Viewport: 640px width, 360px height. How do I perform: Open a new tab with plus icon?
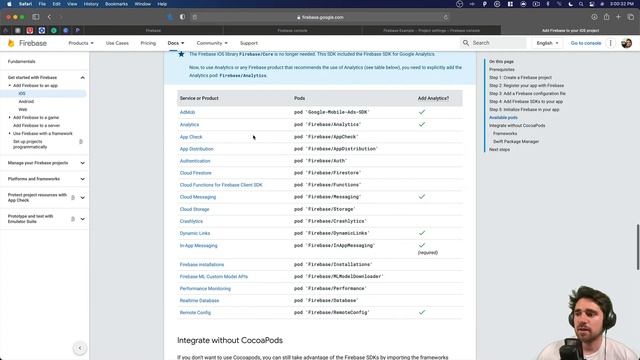(x=618, y=17)
